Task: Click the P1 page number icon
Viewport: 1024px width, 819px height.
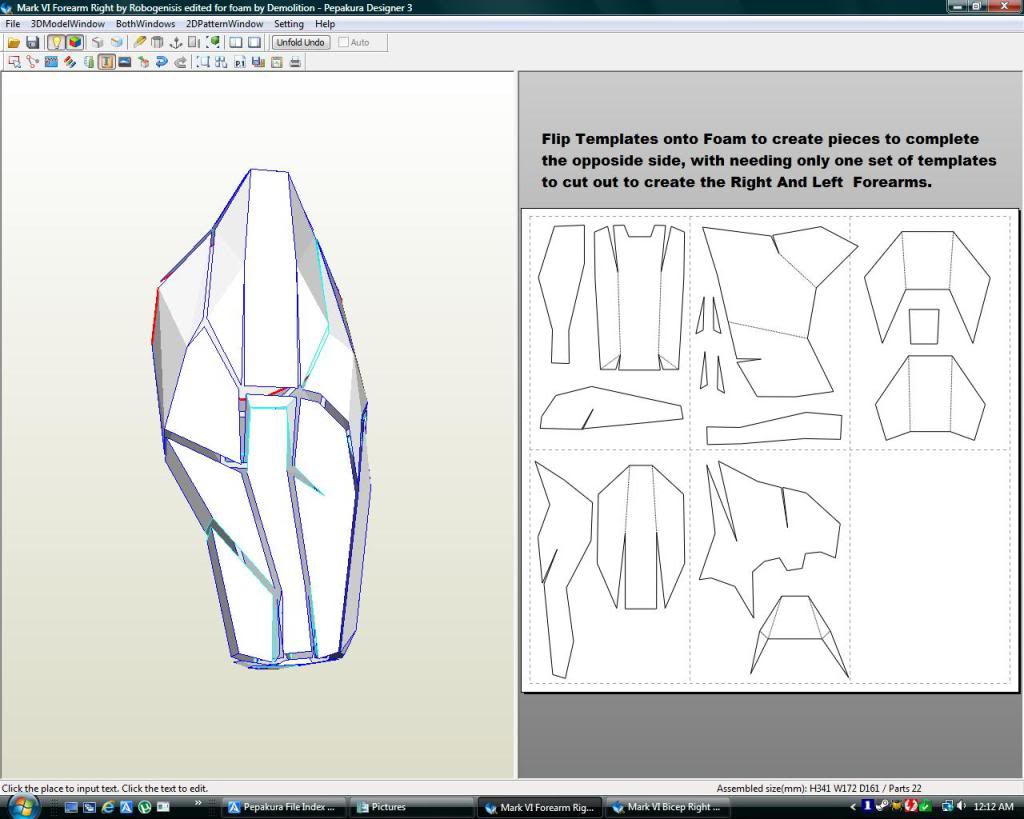Action: coord(240,62)
